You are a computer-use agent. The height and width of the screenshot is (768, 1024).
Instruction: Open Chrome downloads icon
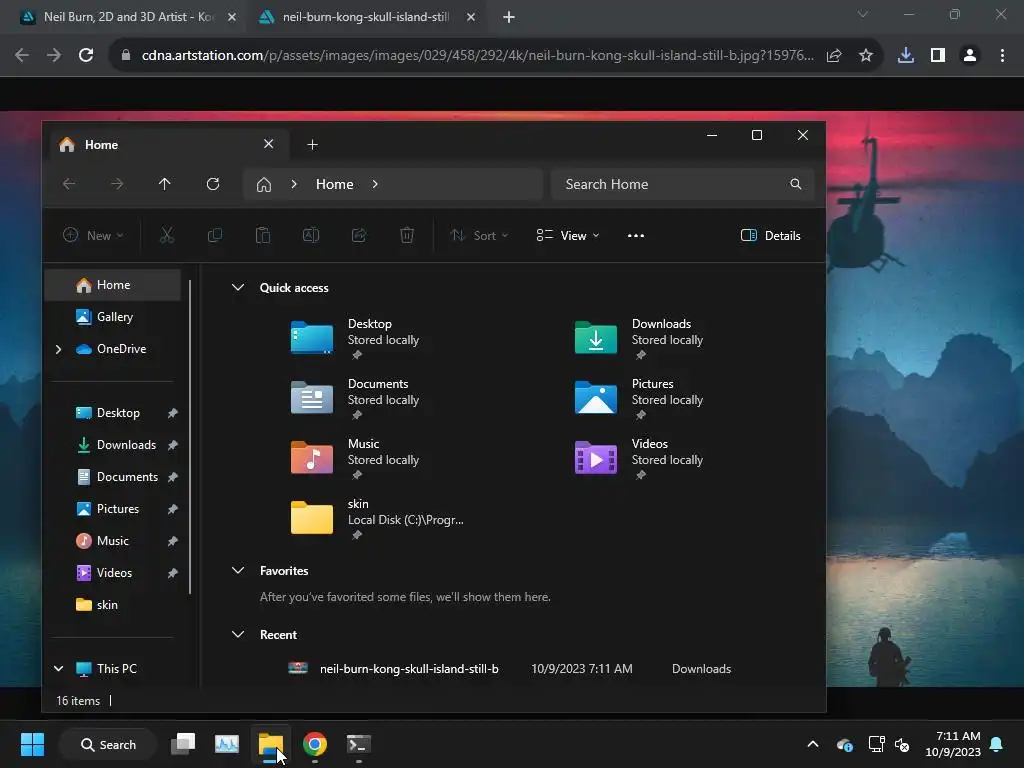coord(906,56)
